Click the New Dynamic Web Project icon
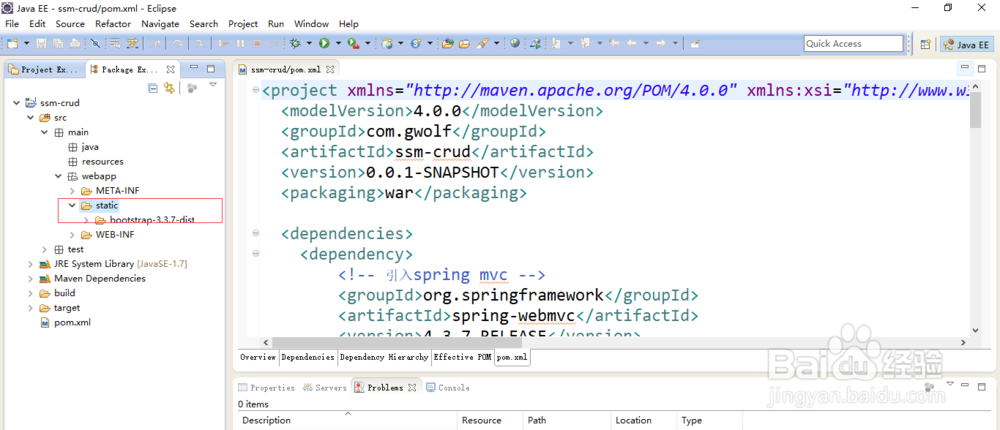 click(387, 43)
